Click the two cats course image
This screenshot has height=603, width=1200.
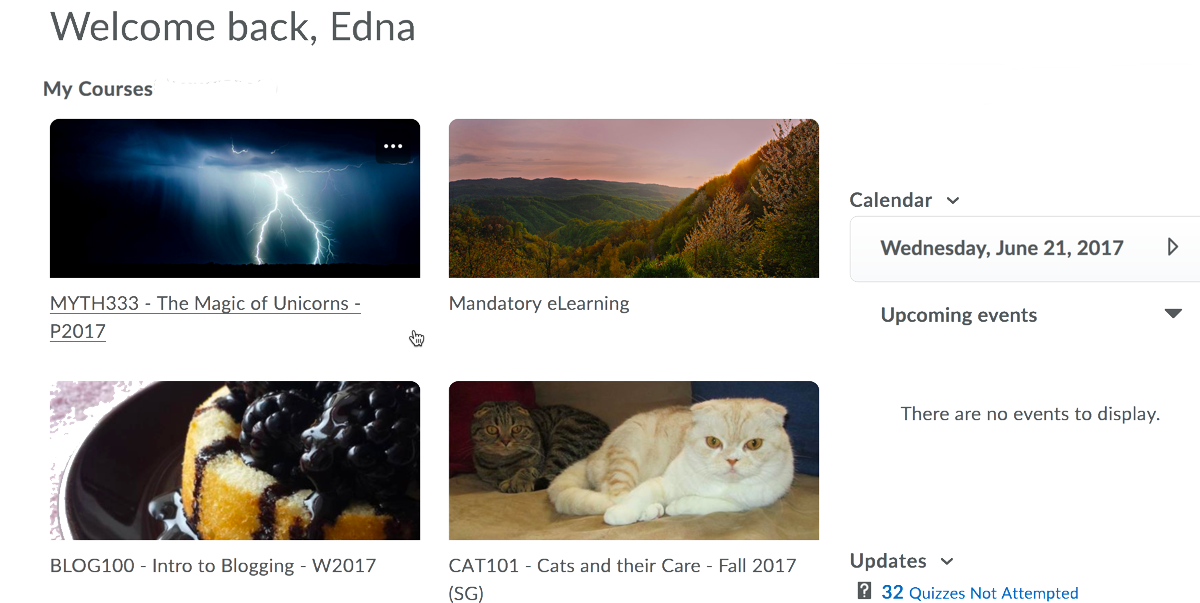(634, 460)
